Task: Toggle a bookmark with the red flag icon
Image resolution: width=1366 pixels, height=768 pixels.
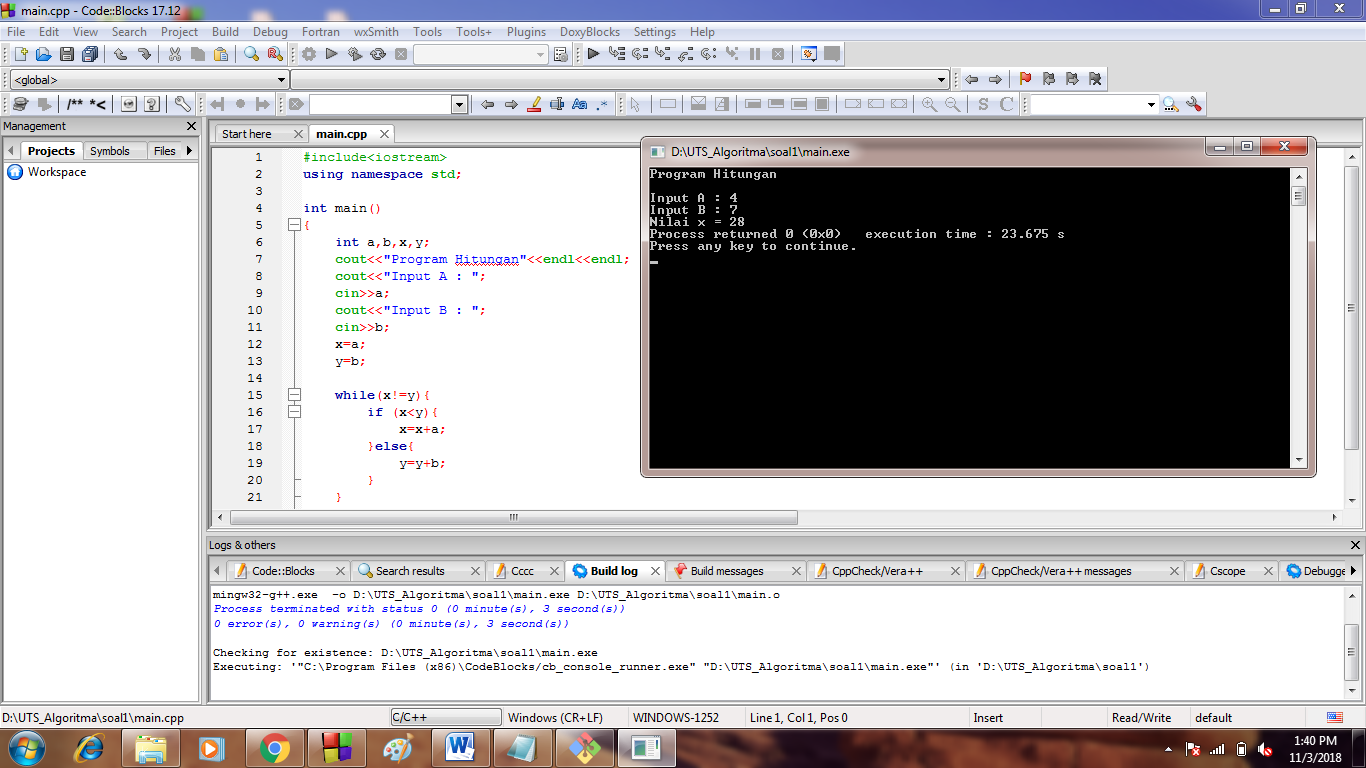Action: click(1025, 80)
